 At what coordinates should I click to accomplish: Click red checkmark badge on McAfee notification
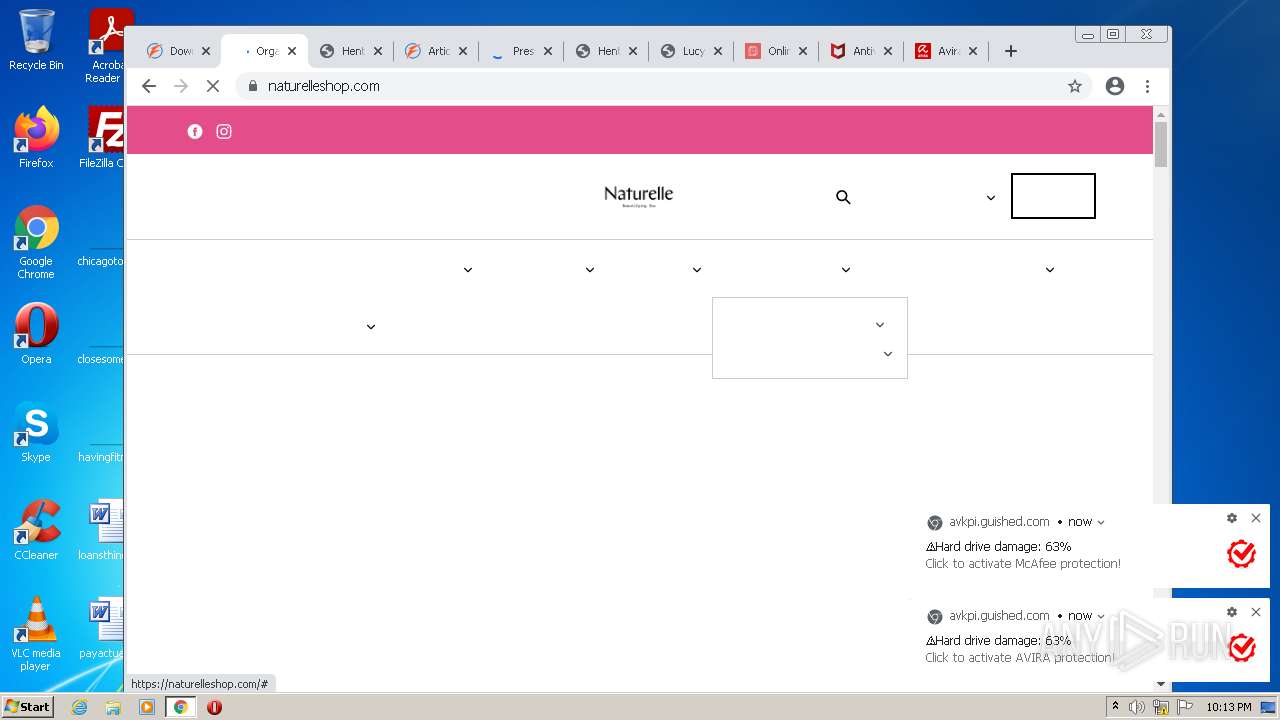[1241, 554]
